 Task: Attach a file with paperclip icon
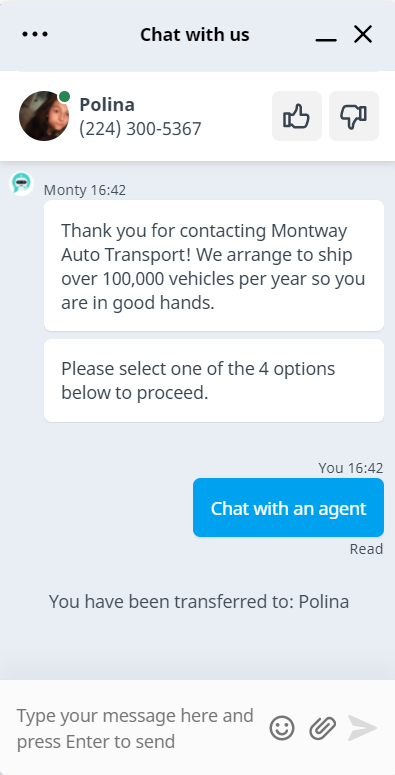[x=322, y=728]
